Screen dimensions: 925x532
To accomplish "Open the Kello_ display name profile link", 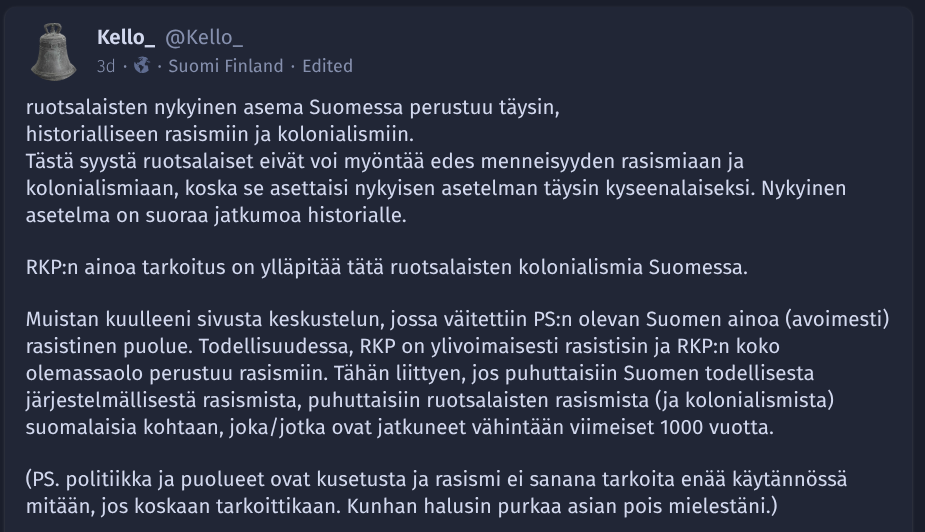I will [126, 38].
